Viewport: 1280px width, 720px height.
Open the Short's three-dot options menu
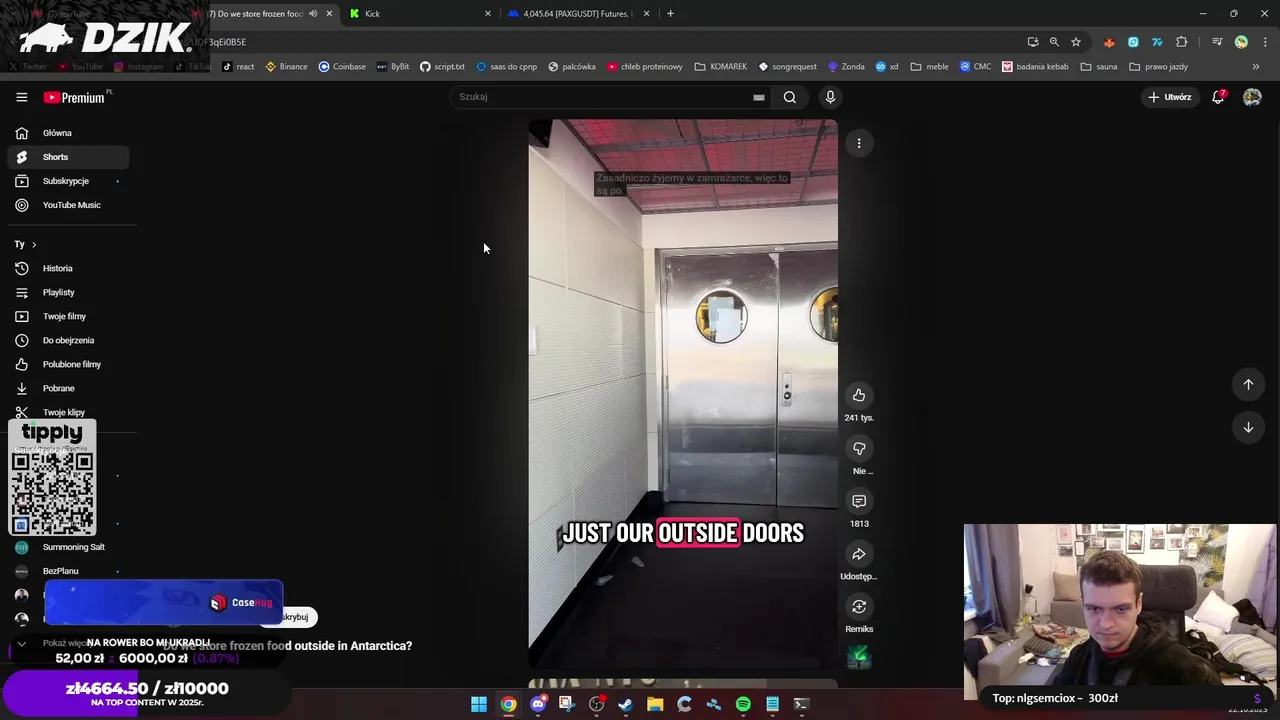tap(859, 143)
